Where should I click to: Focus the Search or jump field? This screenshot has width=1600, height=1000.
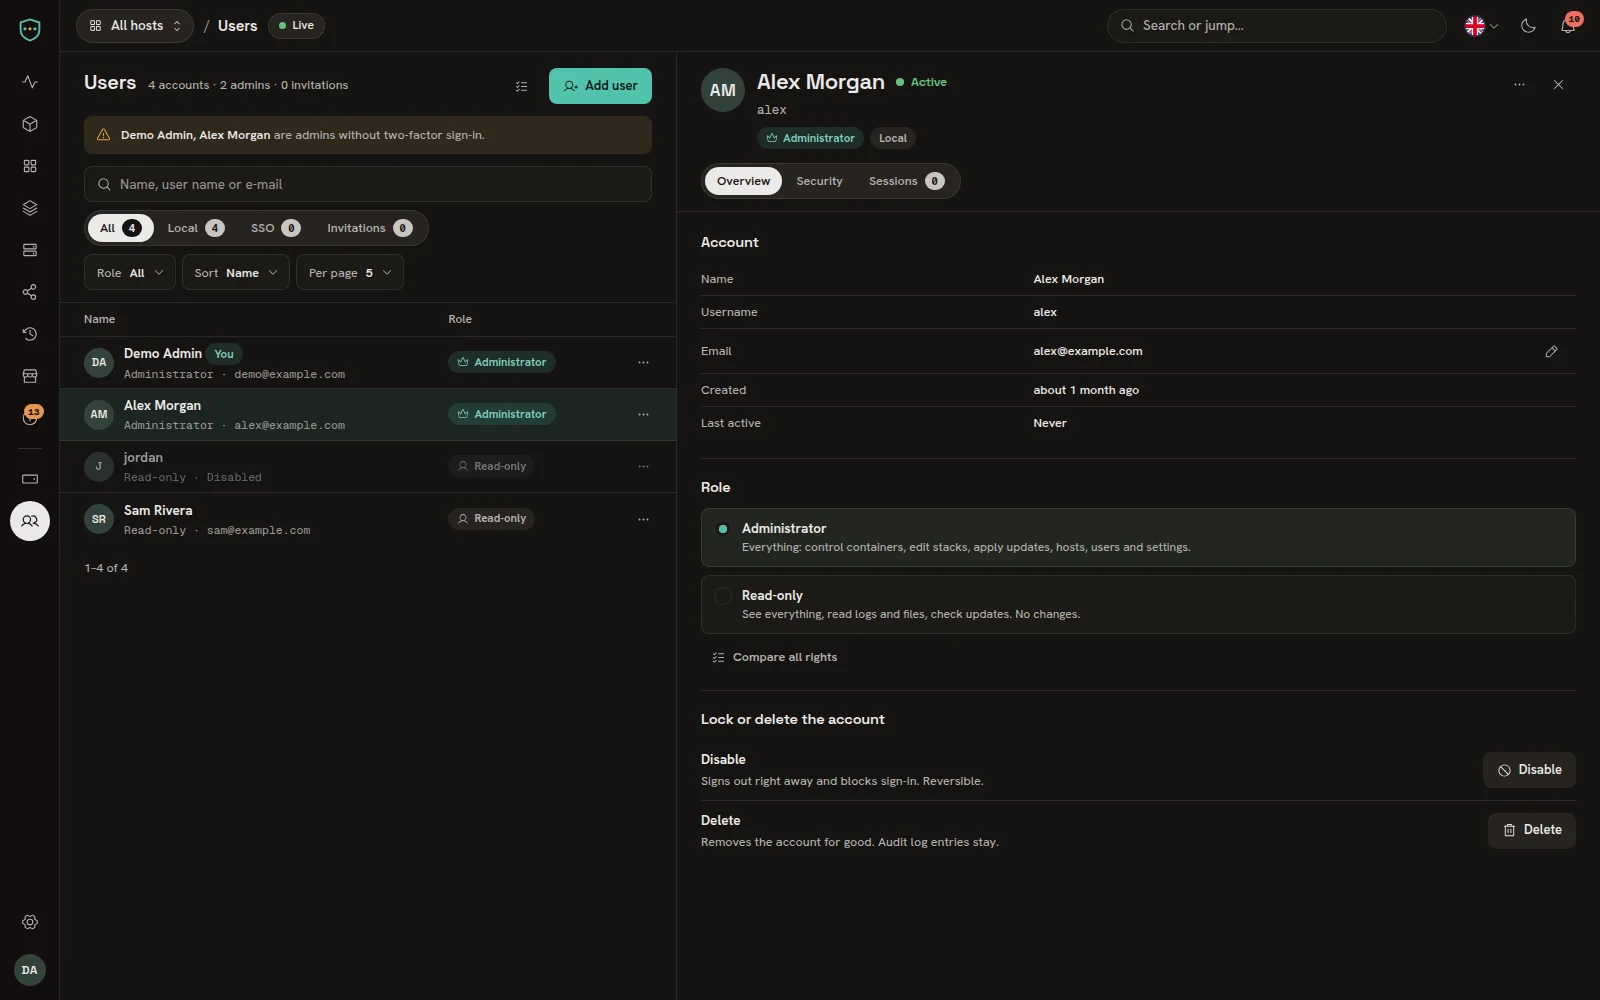(1277, 26)
